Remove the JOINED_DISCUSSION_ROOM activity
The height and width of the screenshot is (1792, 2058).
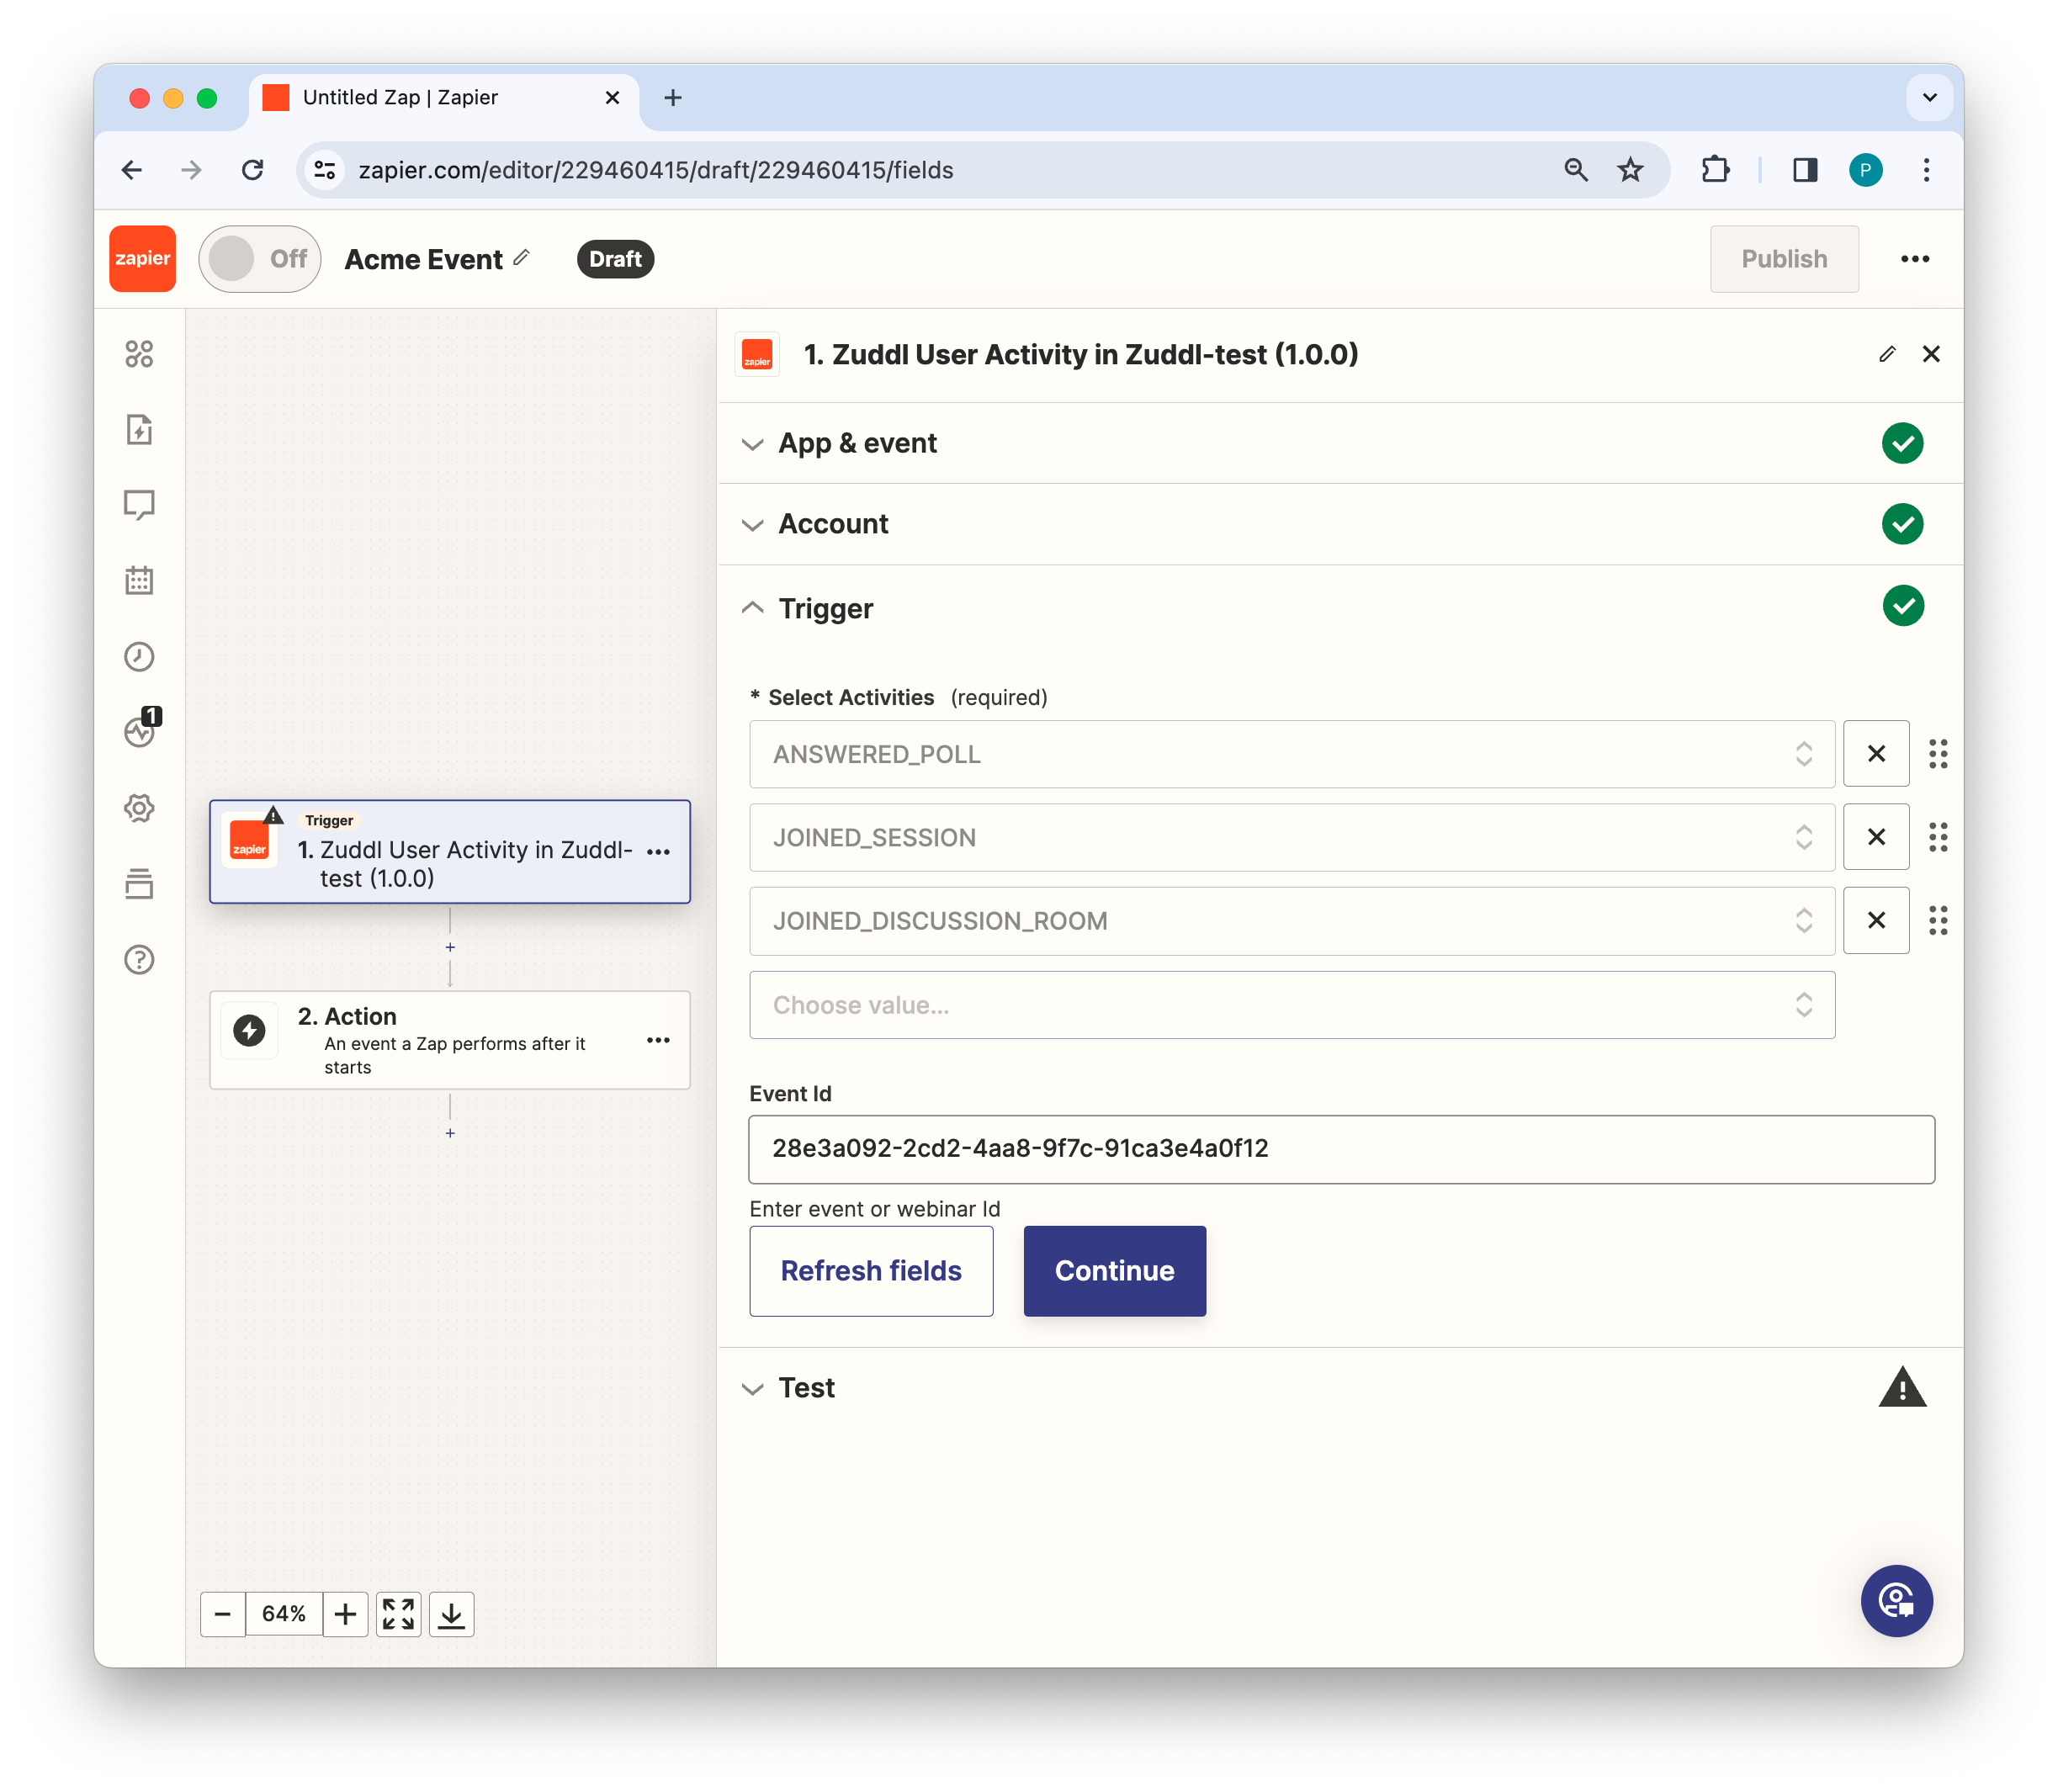tap(1876, 920)
